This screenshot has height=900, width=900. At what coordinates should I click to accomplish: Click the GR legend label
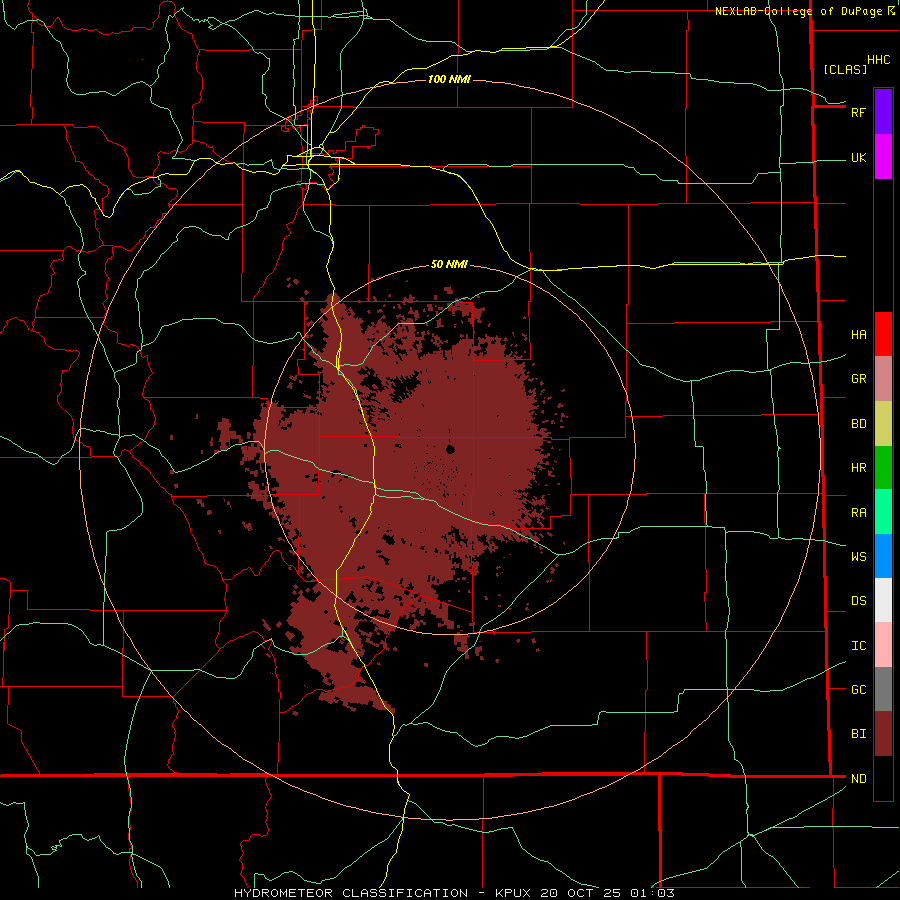click(x=858, y=379)
